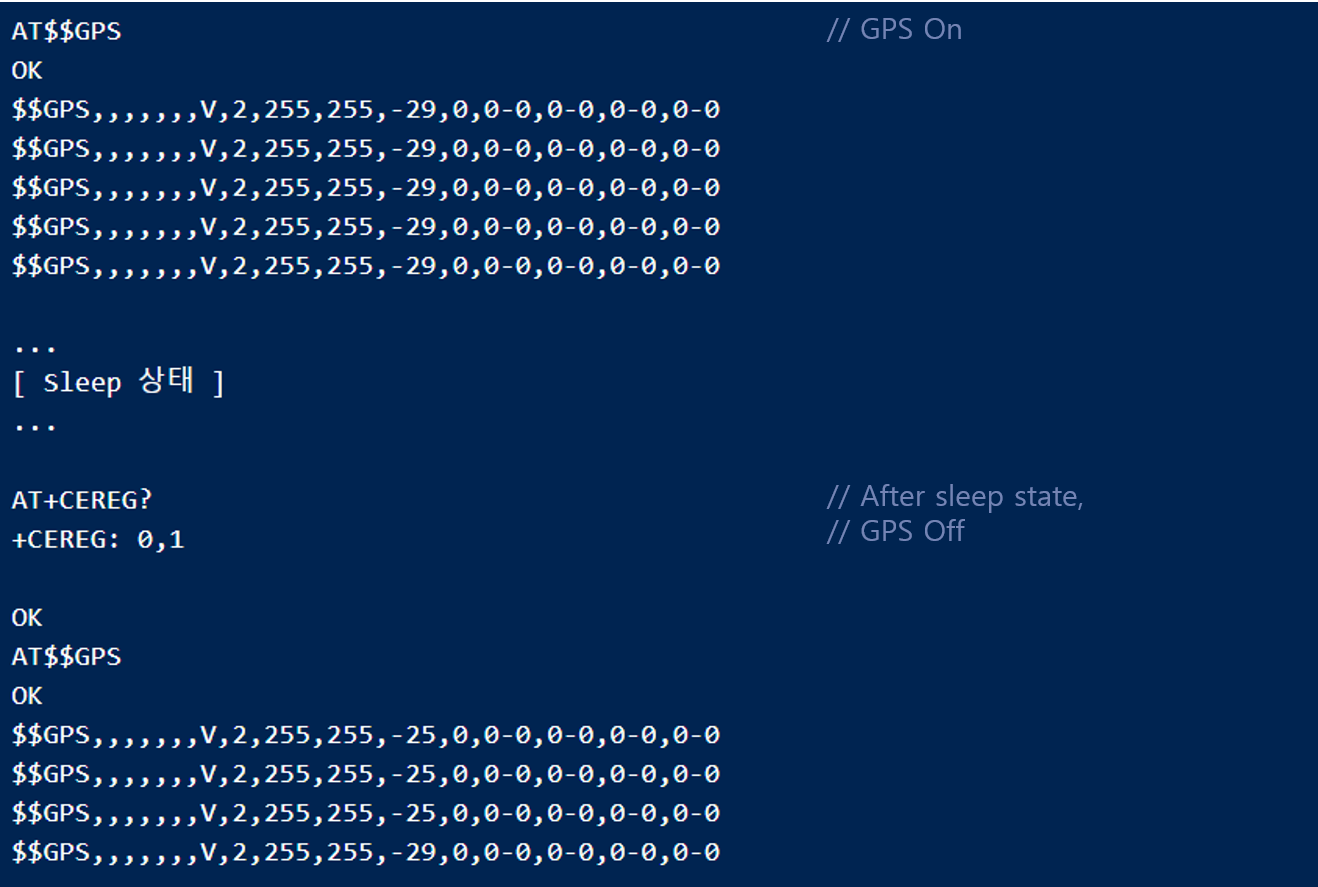Click the last $$GPS output line showing -29

tap(365, 853)
